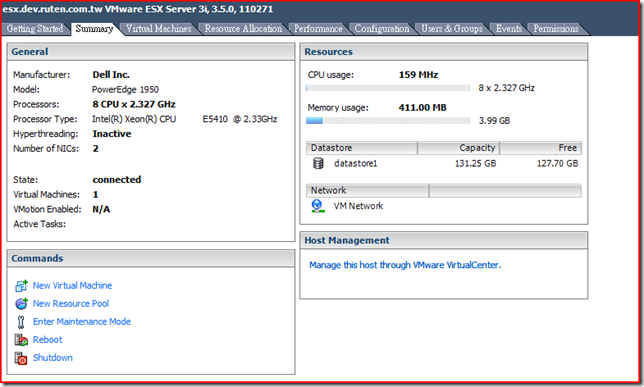
Task: Click the 8 CPU x 2.327 GHz value
Action: (134, 104)
